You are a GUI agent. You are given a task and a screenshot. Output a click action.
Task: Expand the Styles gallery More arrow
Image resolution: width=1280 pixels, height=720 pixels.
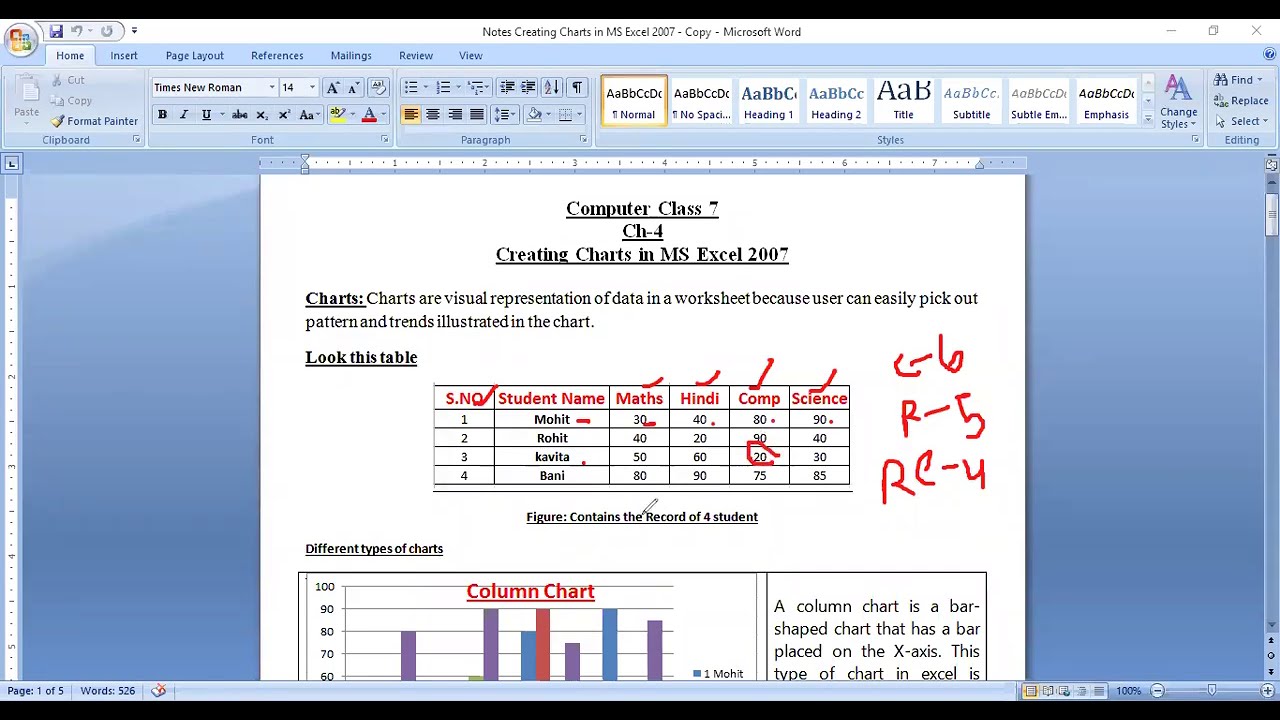(1148, 120)
